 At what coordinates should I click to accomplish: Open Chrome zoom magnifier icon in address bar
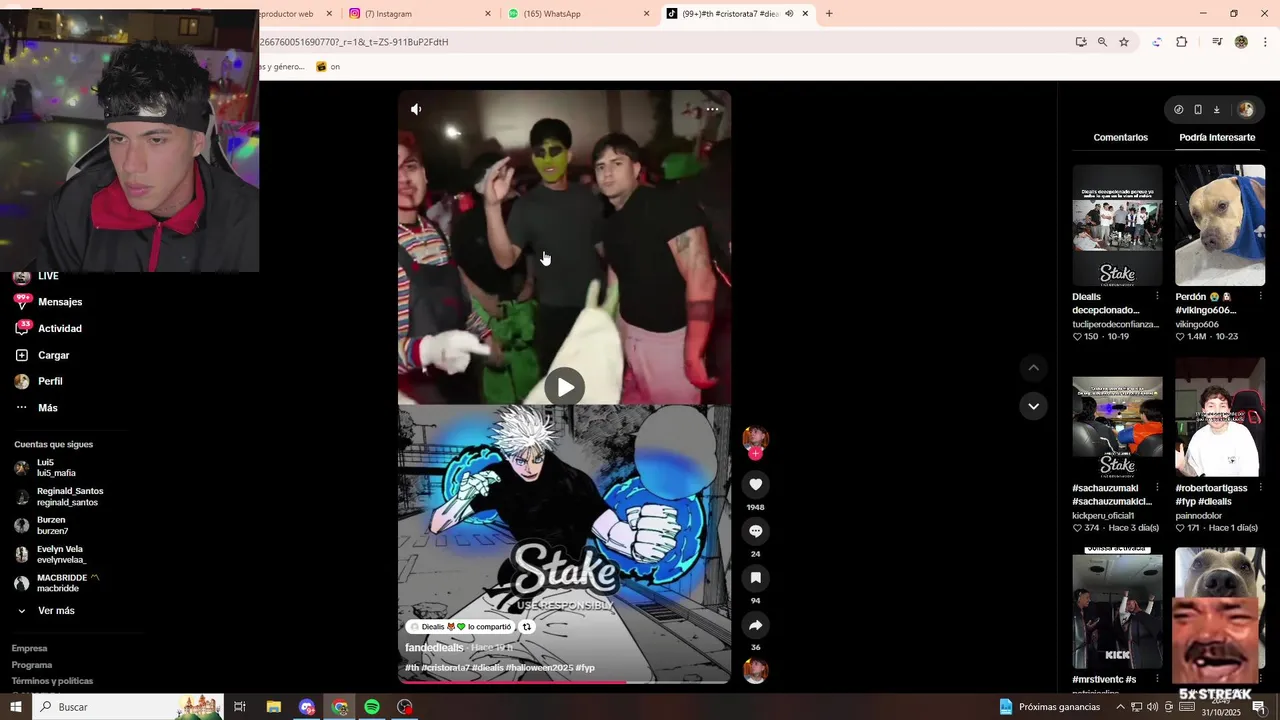click(1102, 42)
